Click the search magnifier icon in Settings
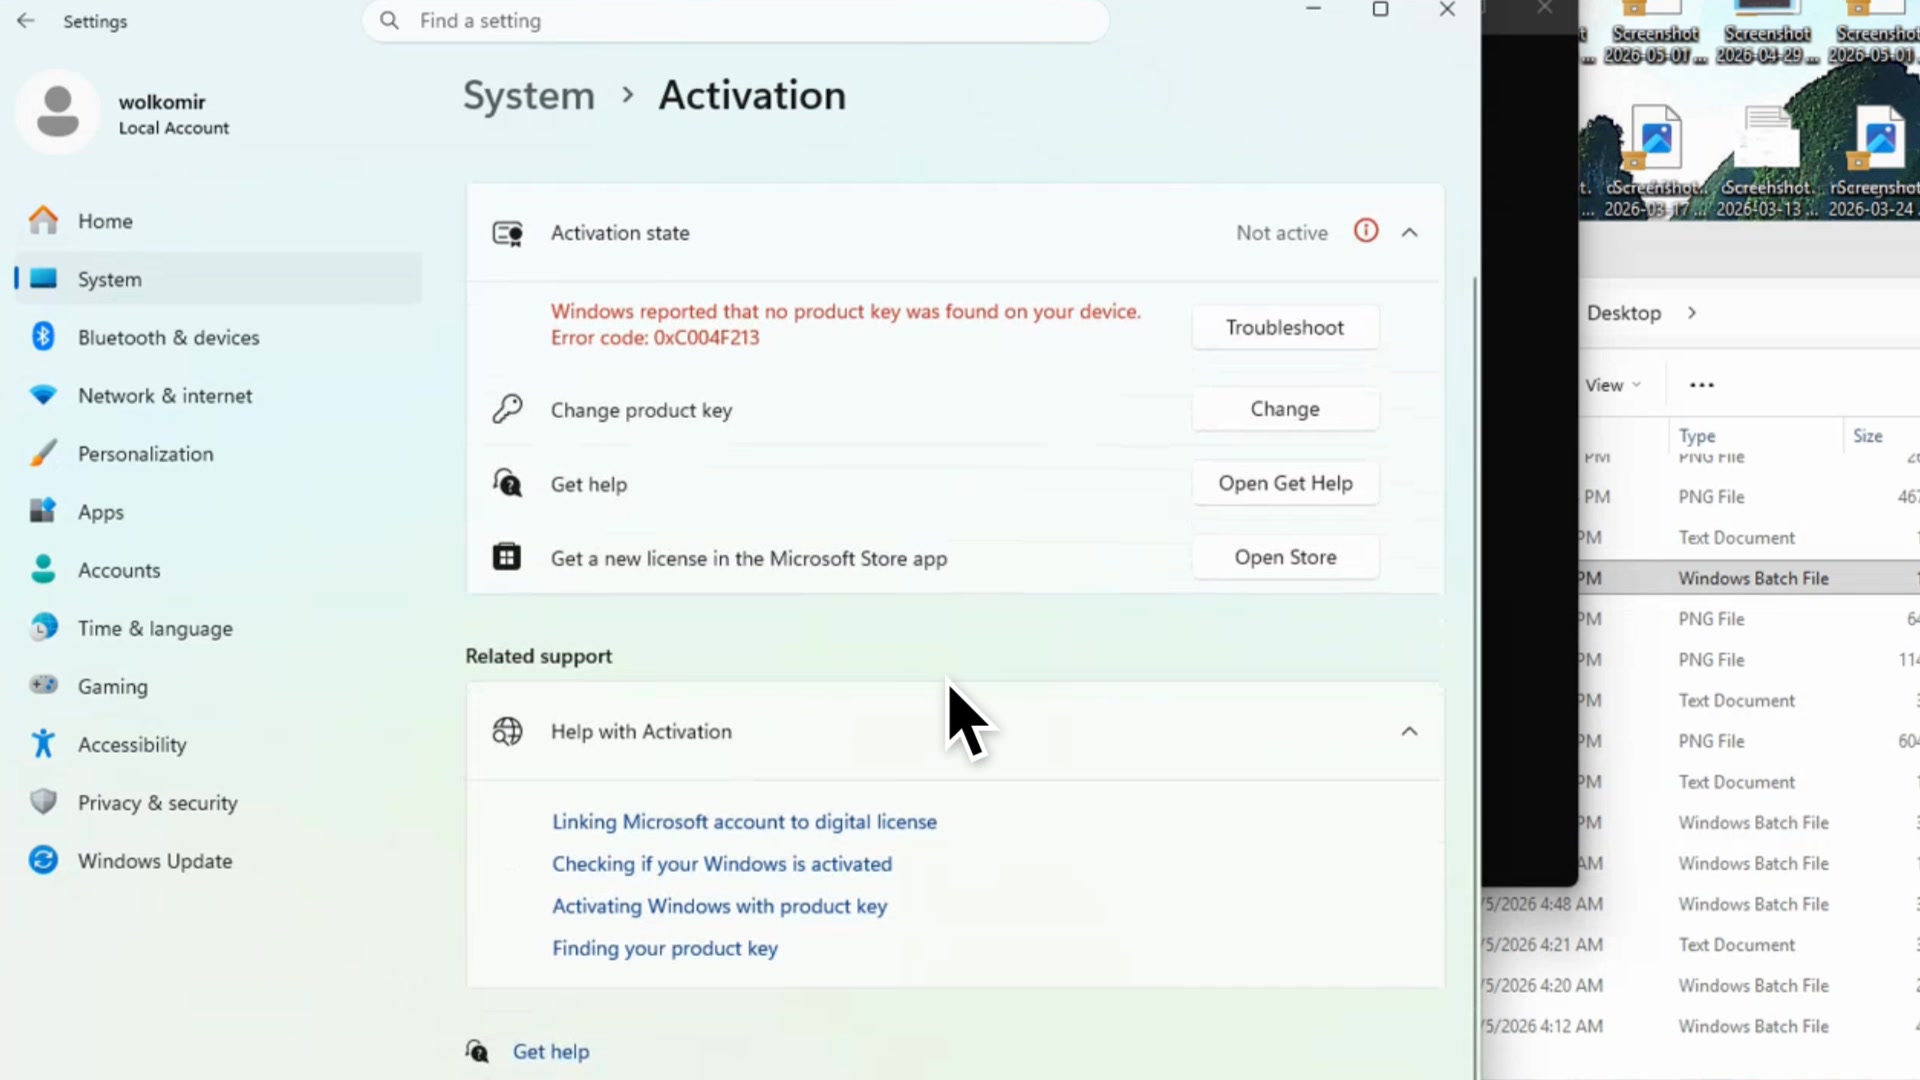This screenshot has height=1080, width=1920. [389, 21]
